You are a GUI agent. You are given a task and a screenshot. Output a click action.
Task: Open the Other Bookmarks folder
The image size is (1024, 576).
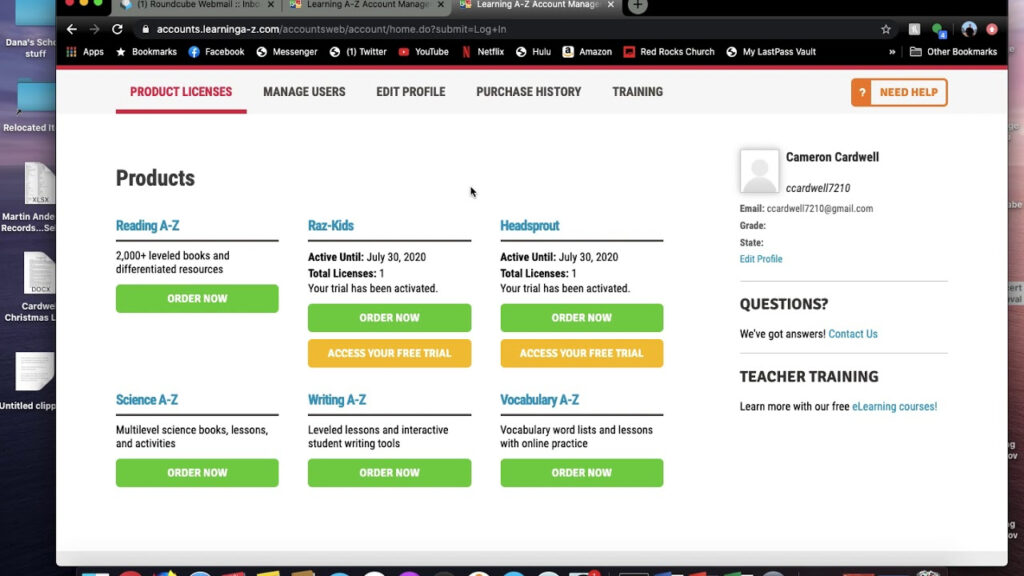click(953, 52)
